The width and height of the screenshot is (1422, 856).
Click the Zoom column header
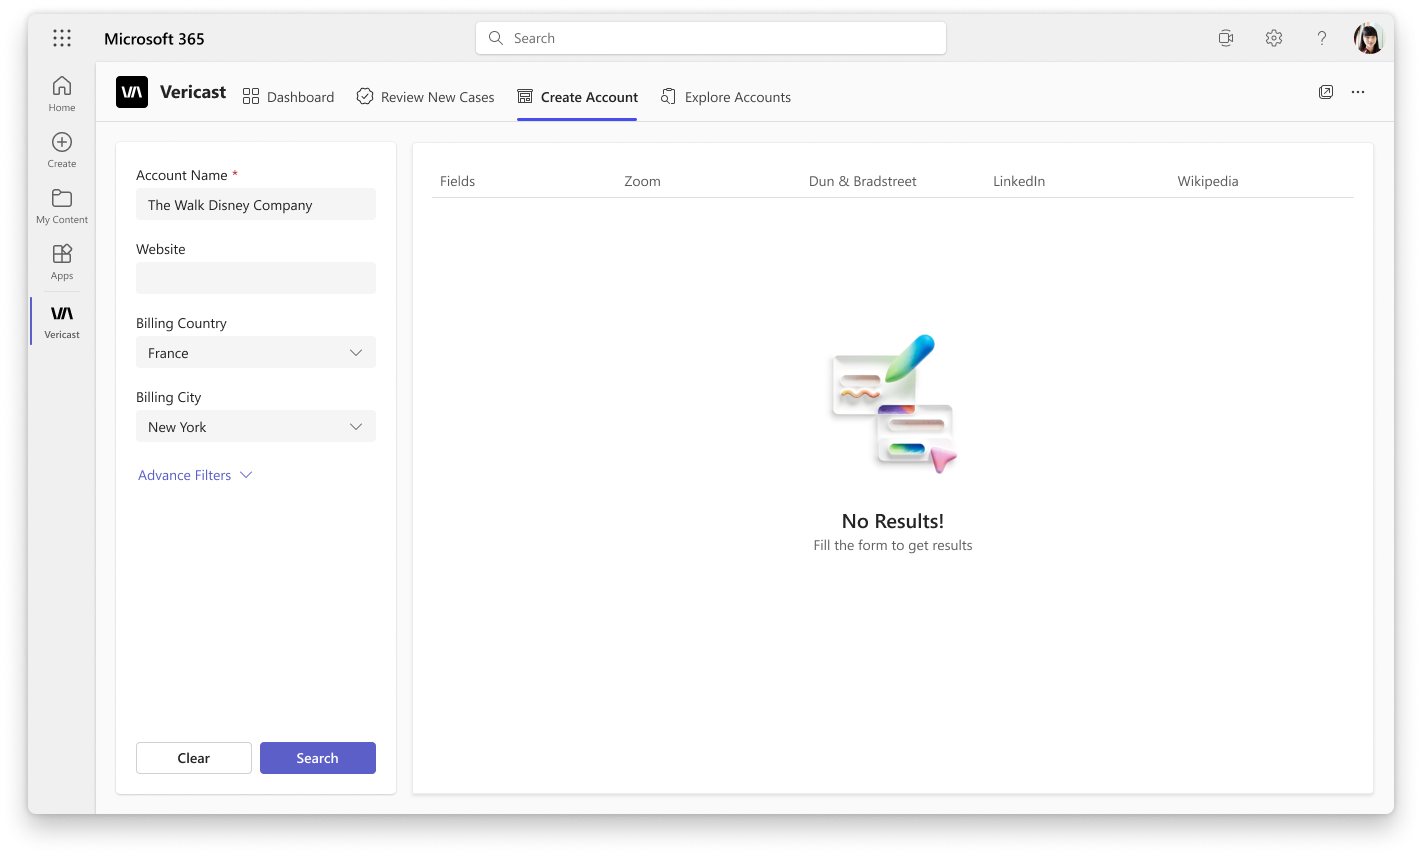[642, 181]
